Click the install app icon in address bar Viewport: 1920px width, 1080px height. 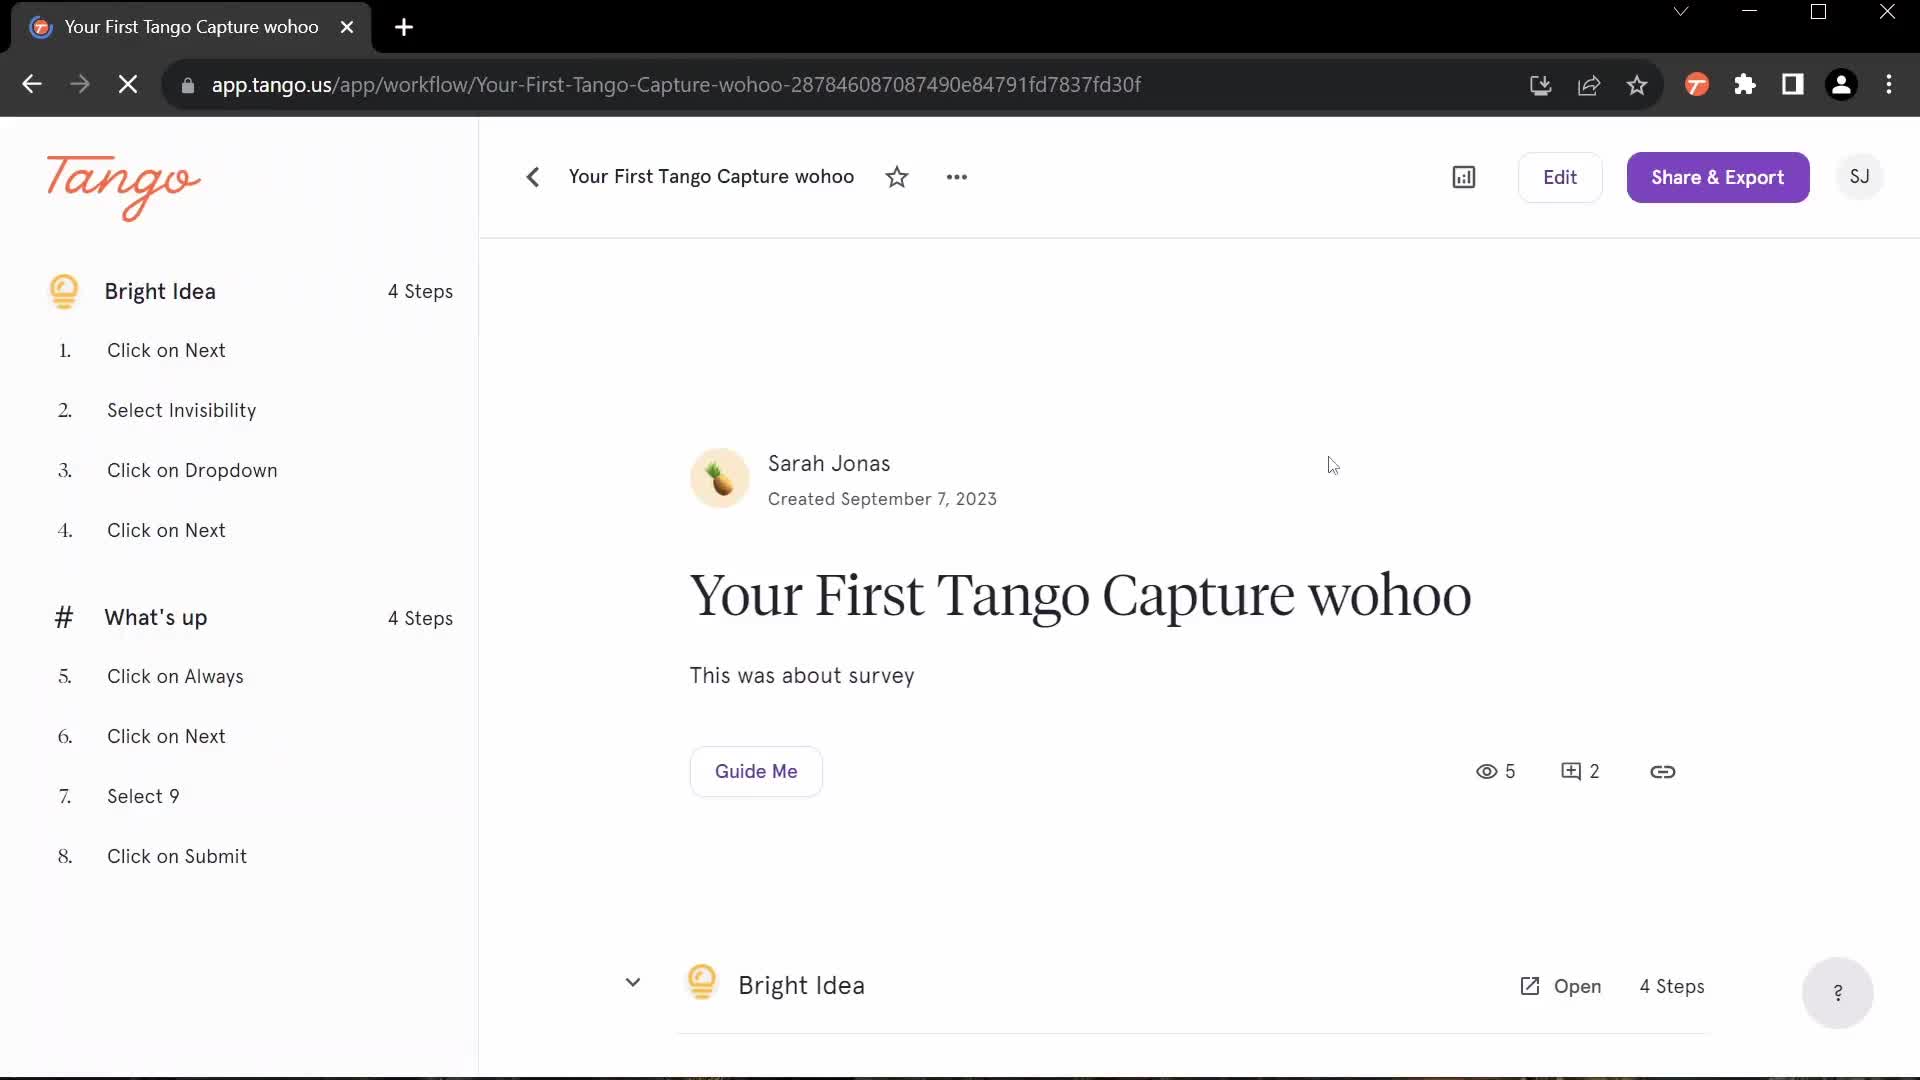(x=1540, y=85)
